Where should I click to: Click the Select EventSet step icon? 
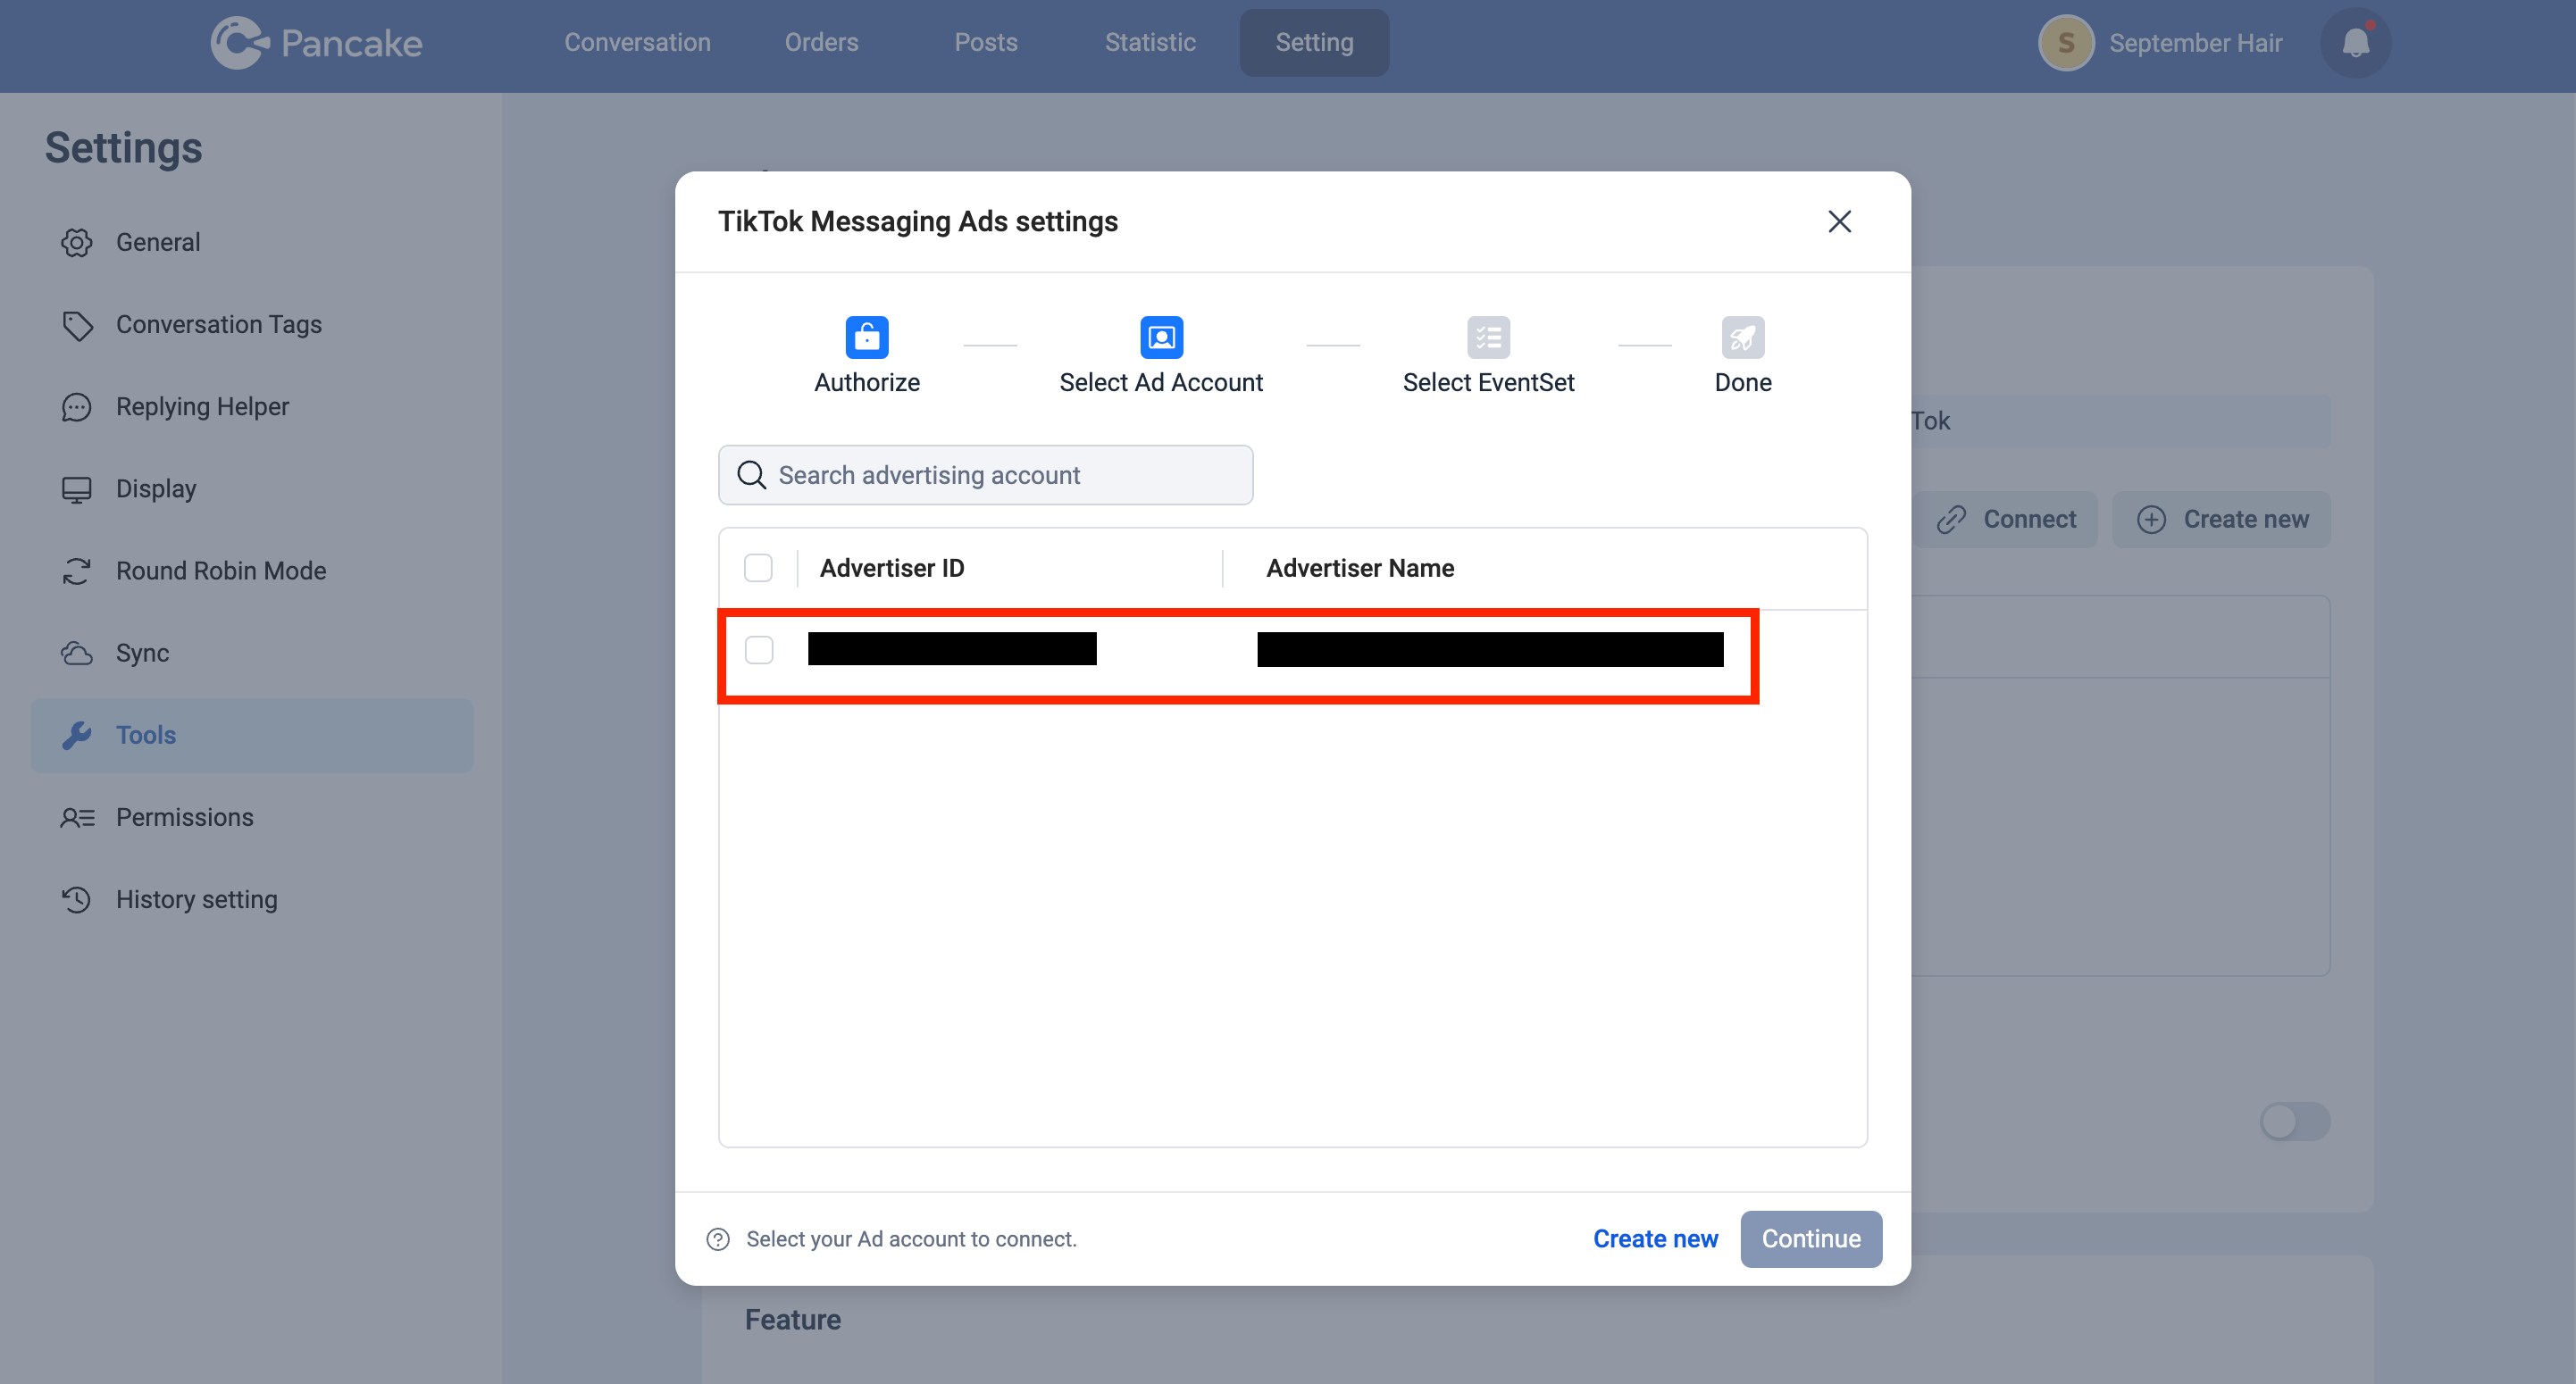(1486, 336)
